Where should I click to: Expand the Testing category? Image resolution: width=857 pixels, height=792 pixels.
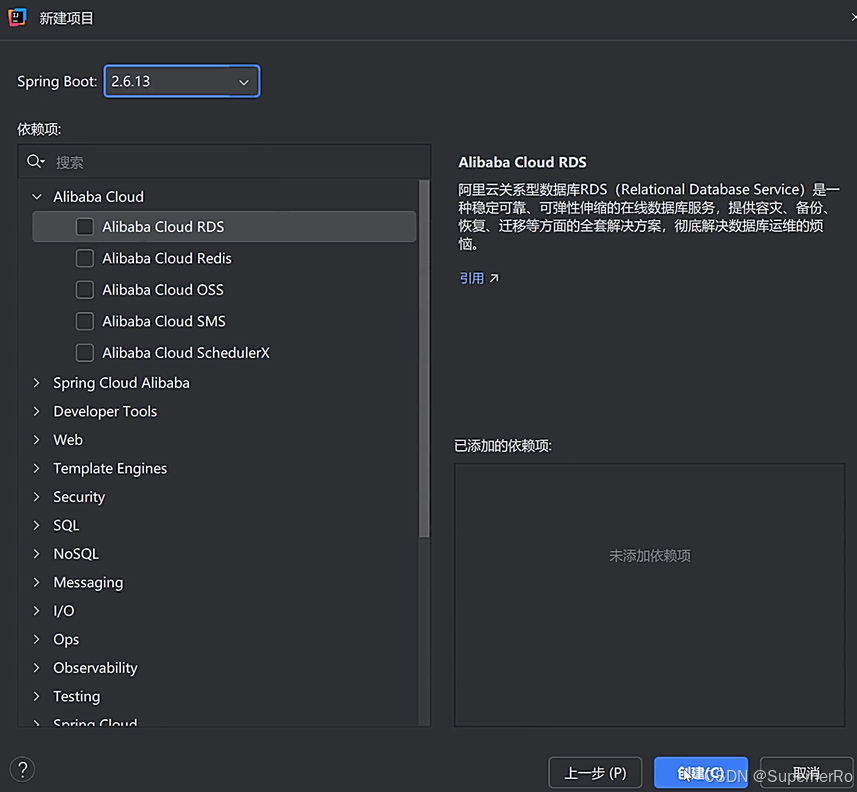coord(37,696)
